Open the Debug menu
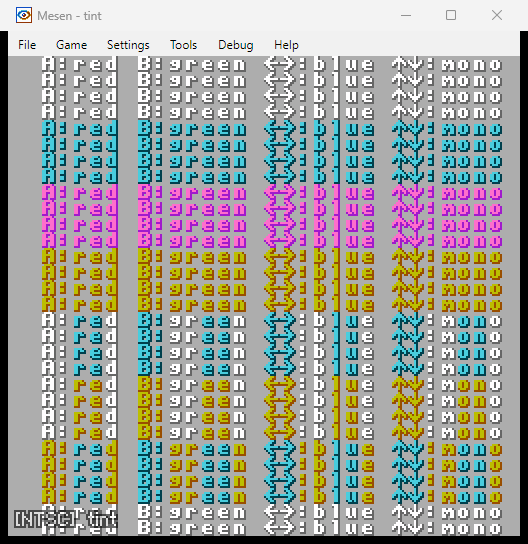The width and height of the screenshot is (528, 544). click(x=236, y=45)
